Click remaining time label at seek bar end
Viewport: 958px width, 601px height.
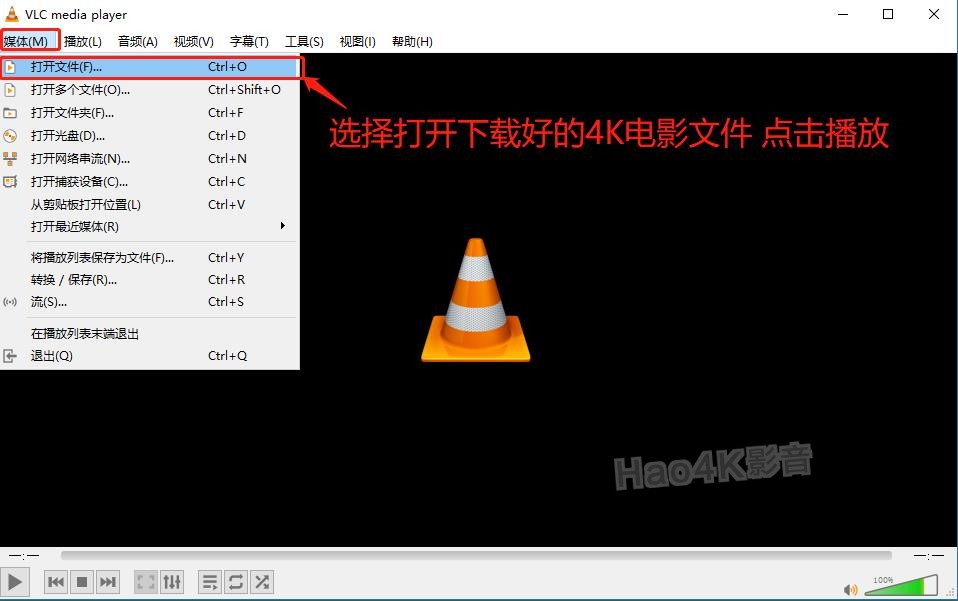(929, 556)
